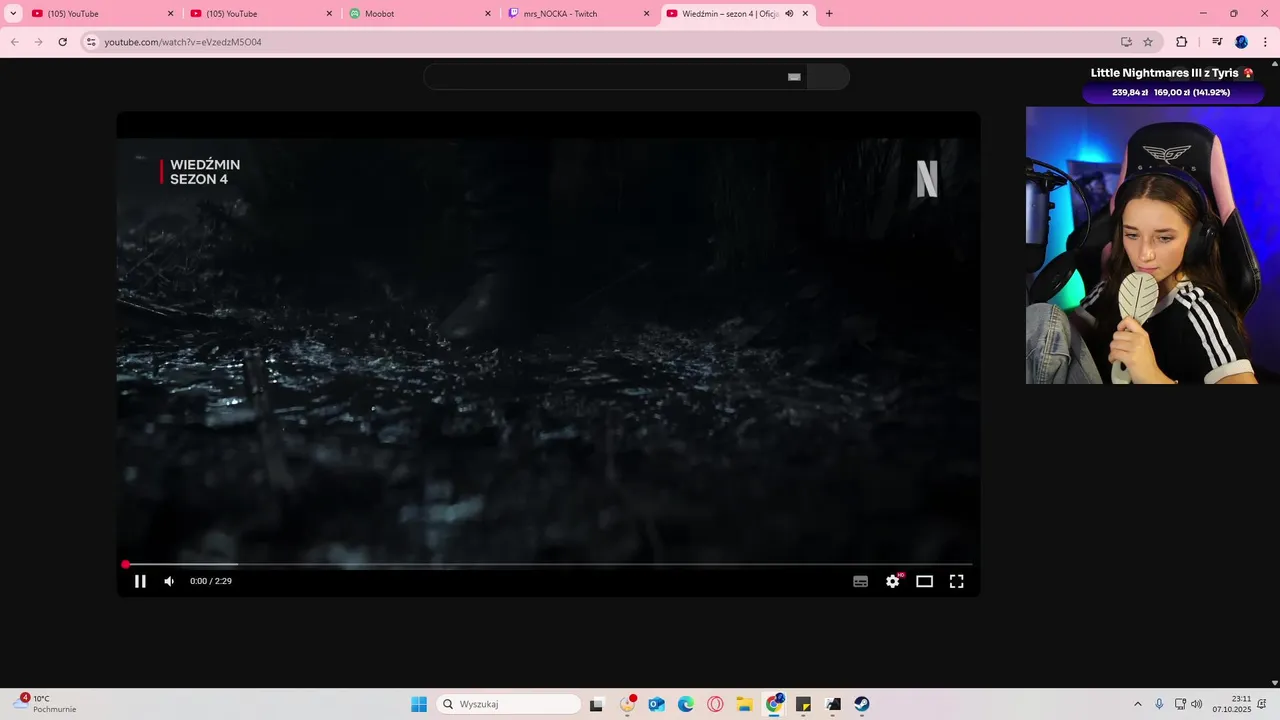Open the YouTube player settings gear
Screen dimensions: 1280x720
click(x=893, y=581)
